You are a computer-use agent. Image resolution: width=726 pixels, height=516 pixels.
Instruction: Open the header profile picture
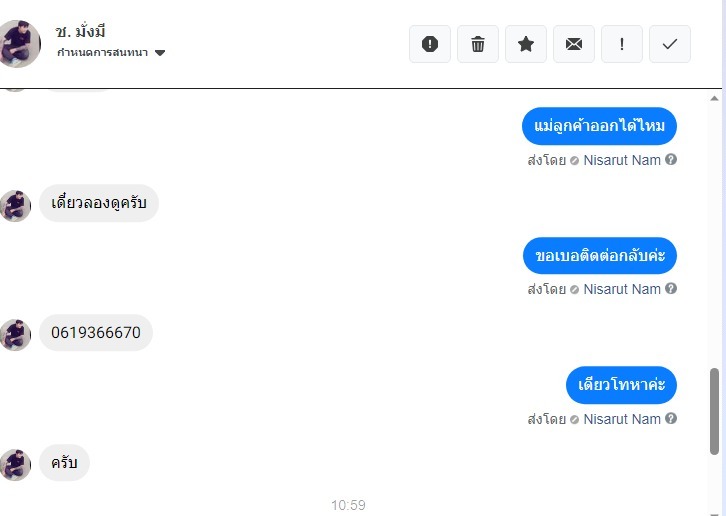19,44
